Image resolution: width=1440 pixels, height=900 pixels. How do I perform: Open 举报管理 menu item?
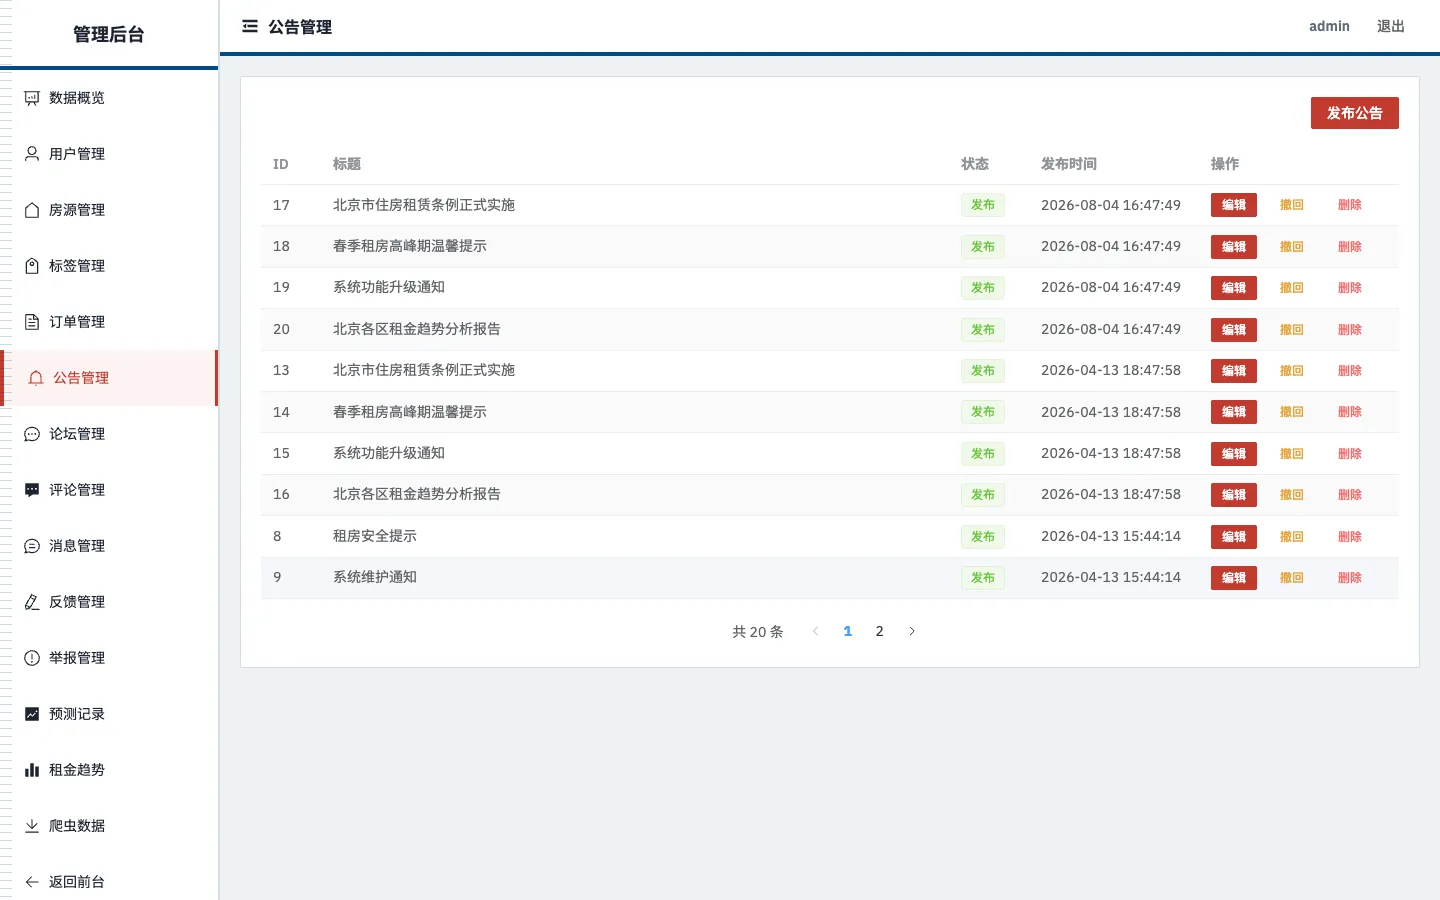(x=109, y=658)
